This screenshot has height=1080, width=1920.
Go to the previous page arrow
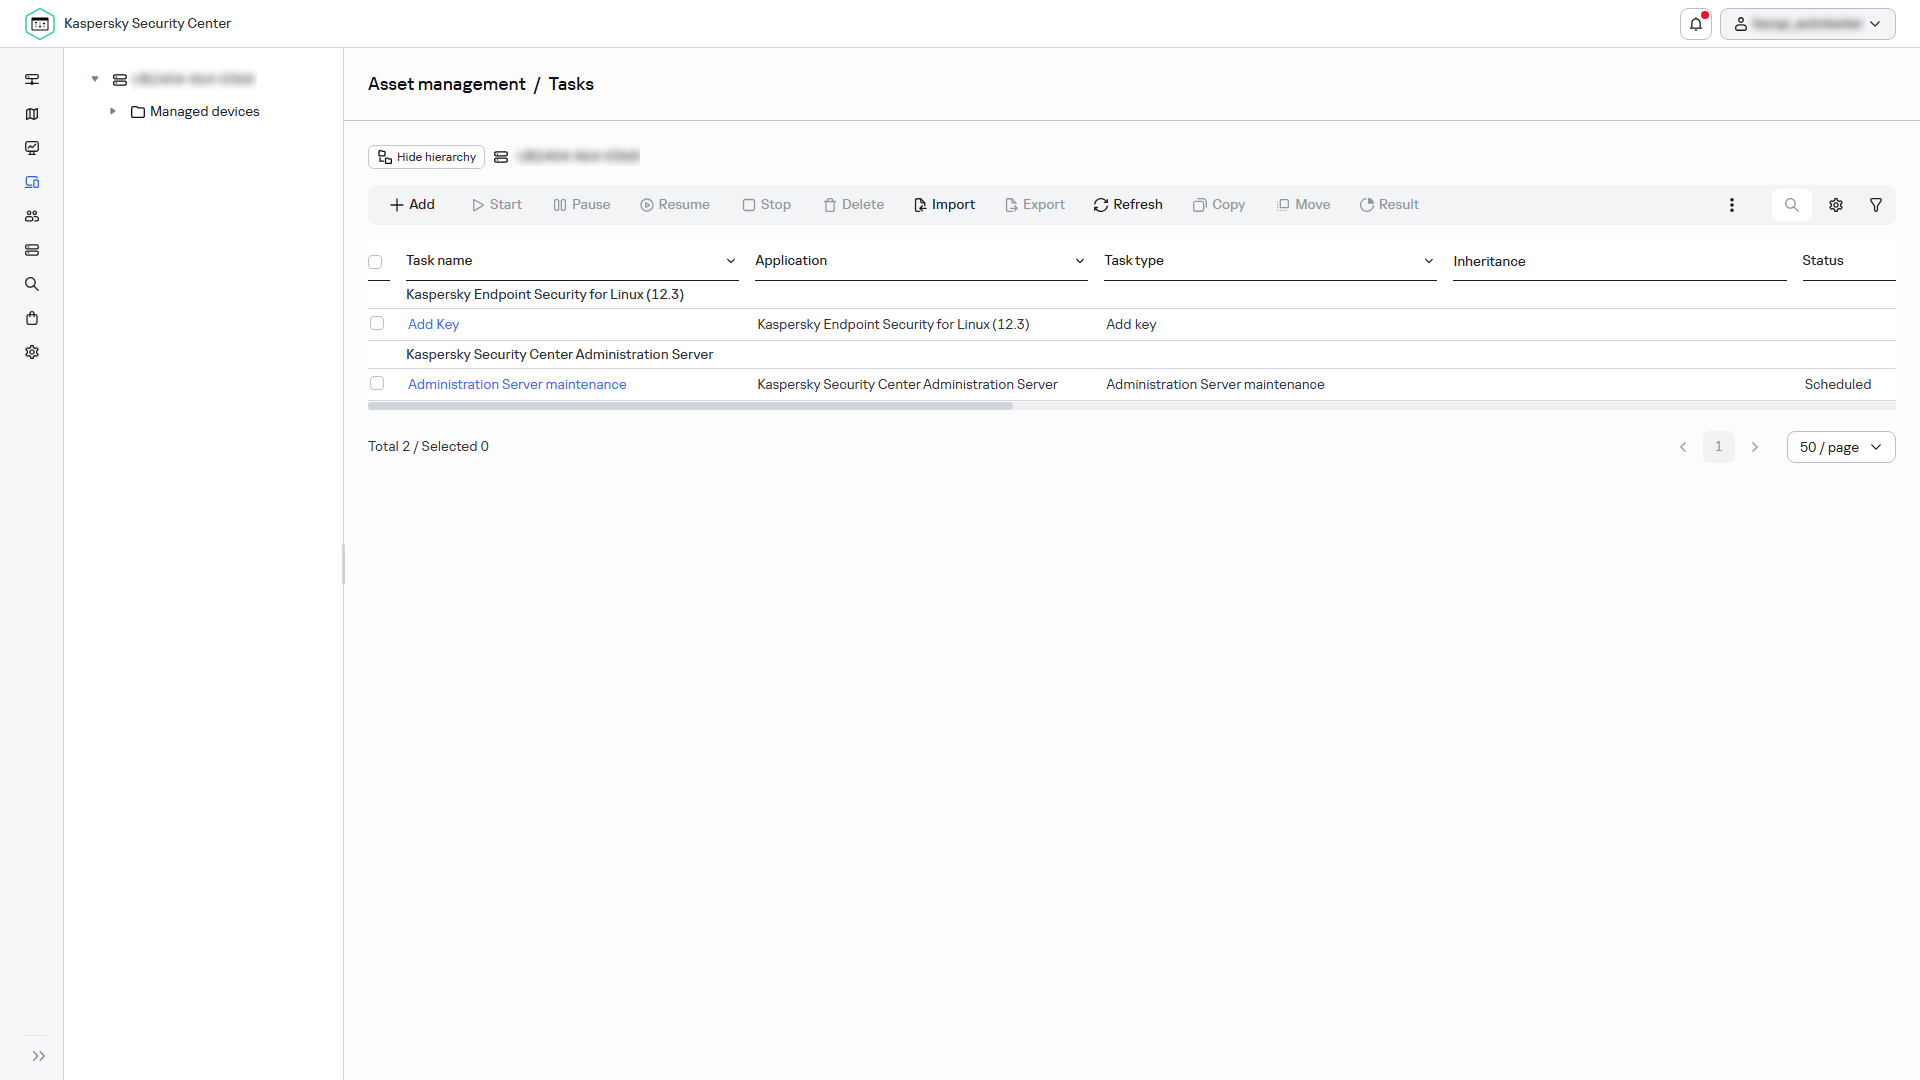click(x=1683, y=447)
